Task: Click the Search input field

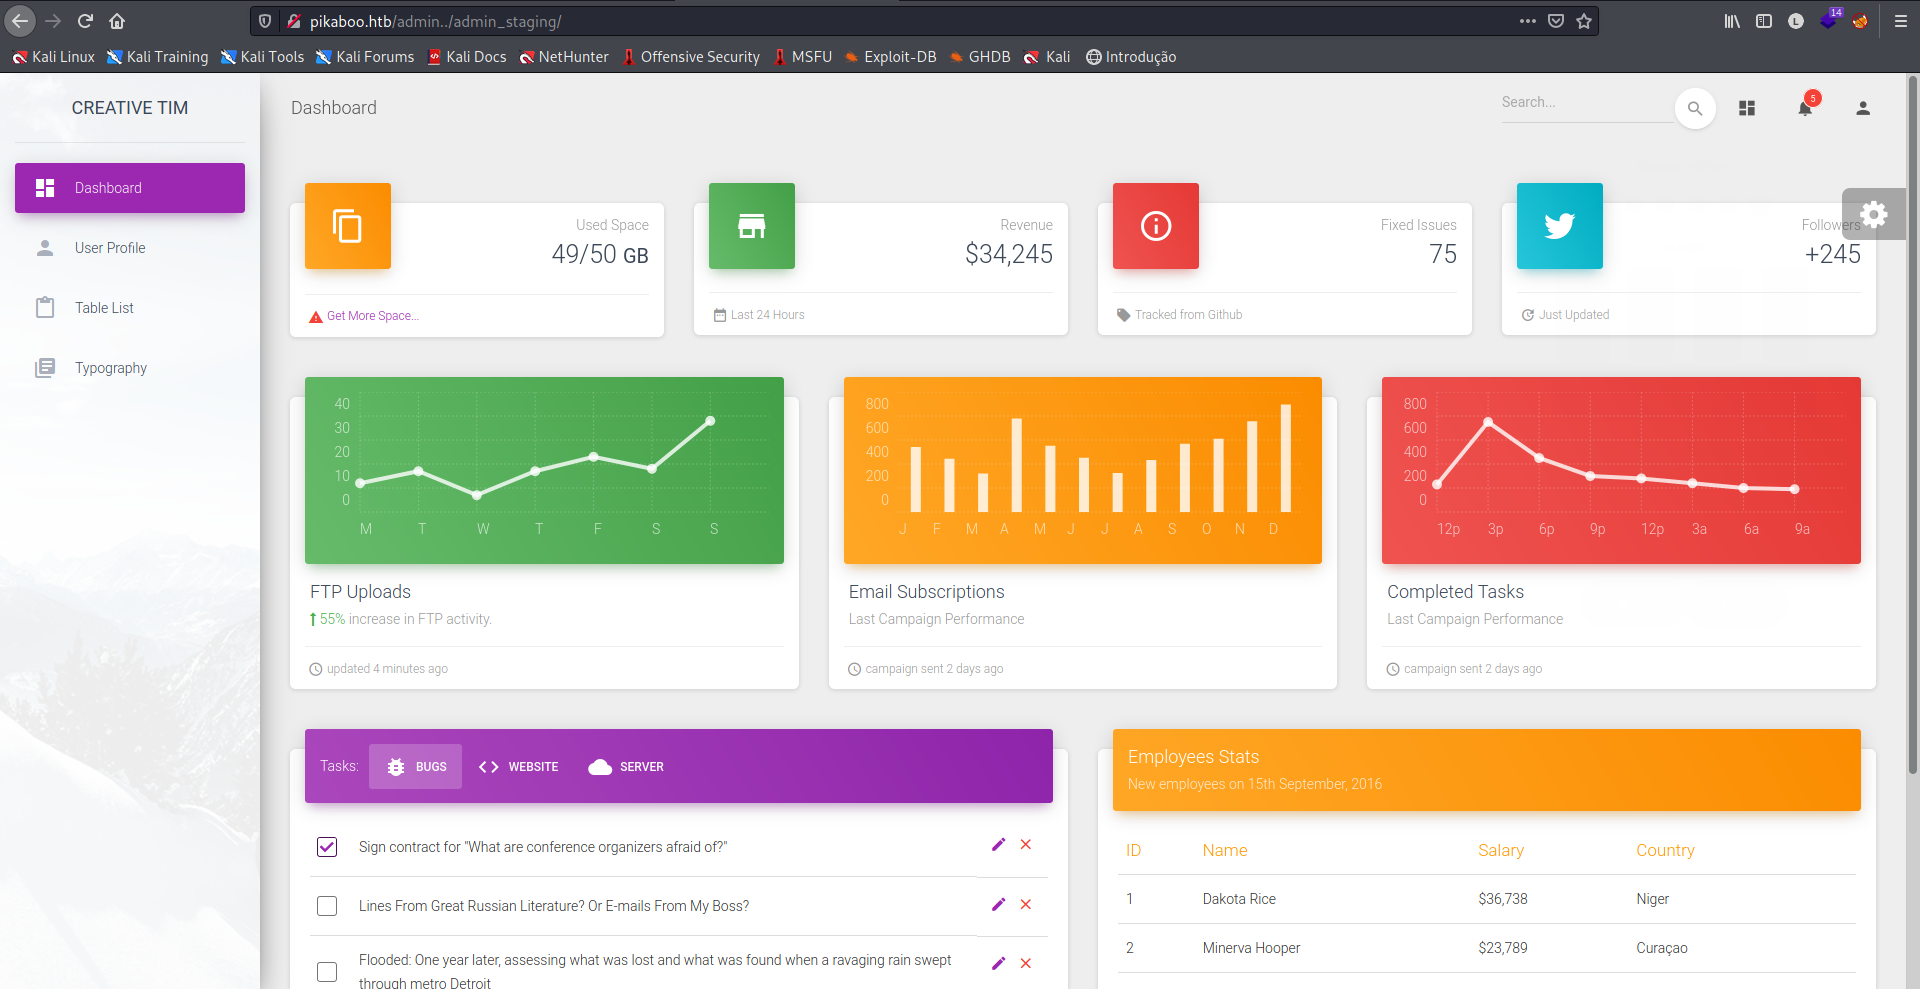Action: pos(1584,103)
